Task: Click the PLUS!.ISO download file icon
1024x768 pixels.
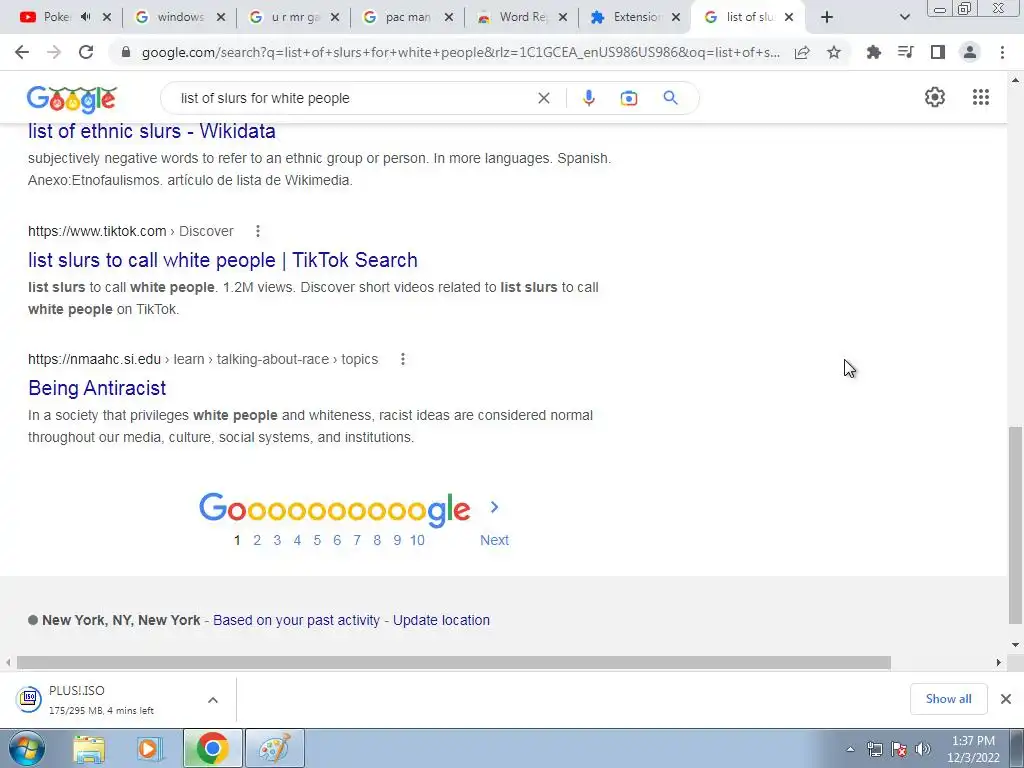Action: (29, 699)
